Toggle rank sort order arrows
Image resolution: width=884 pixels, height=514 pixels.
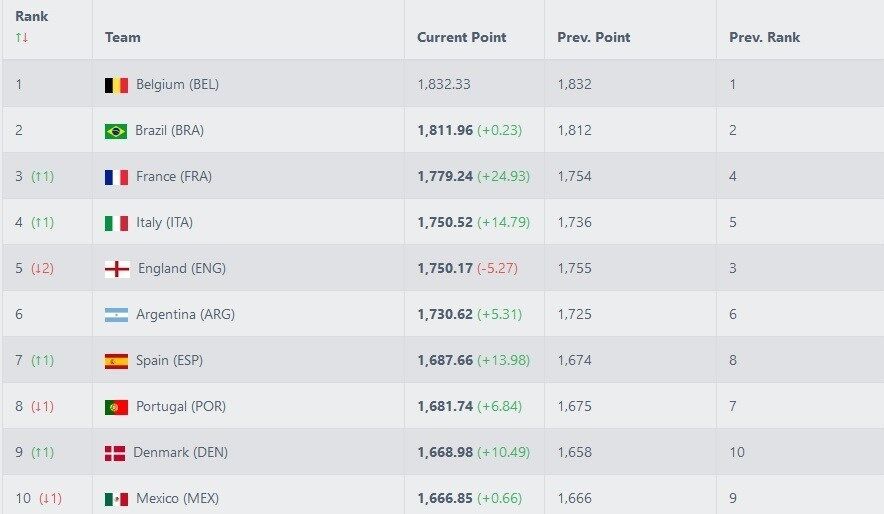click(21, 38)
